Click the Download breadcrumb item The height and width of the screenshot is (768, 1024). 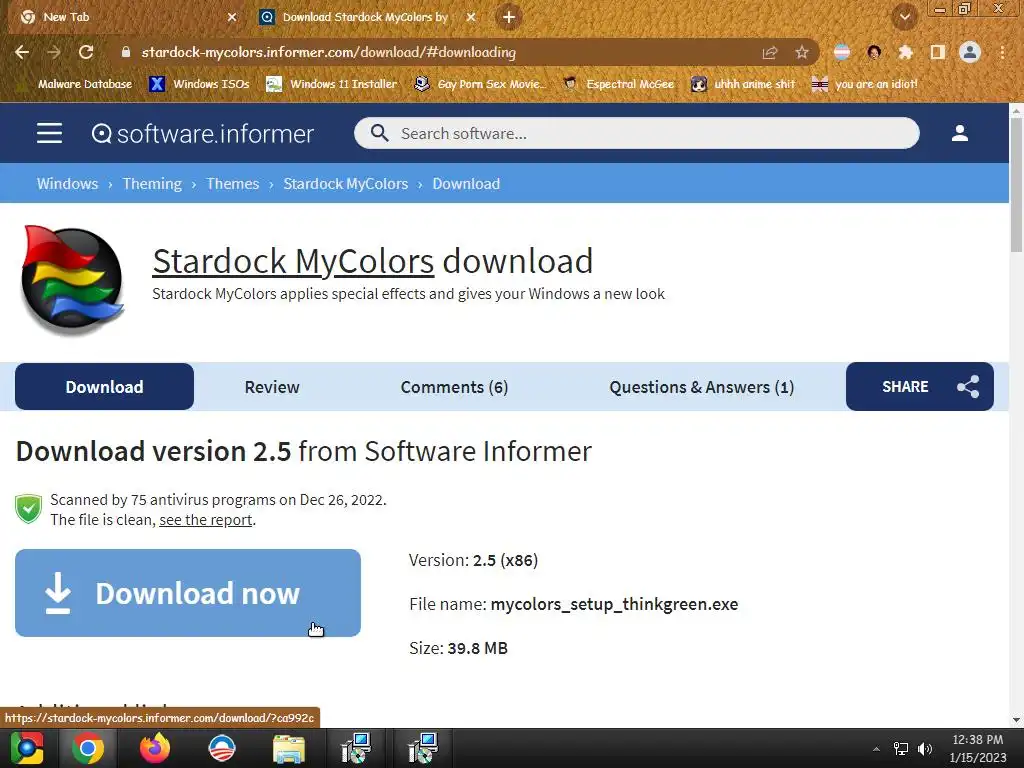pos(466,184)
